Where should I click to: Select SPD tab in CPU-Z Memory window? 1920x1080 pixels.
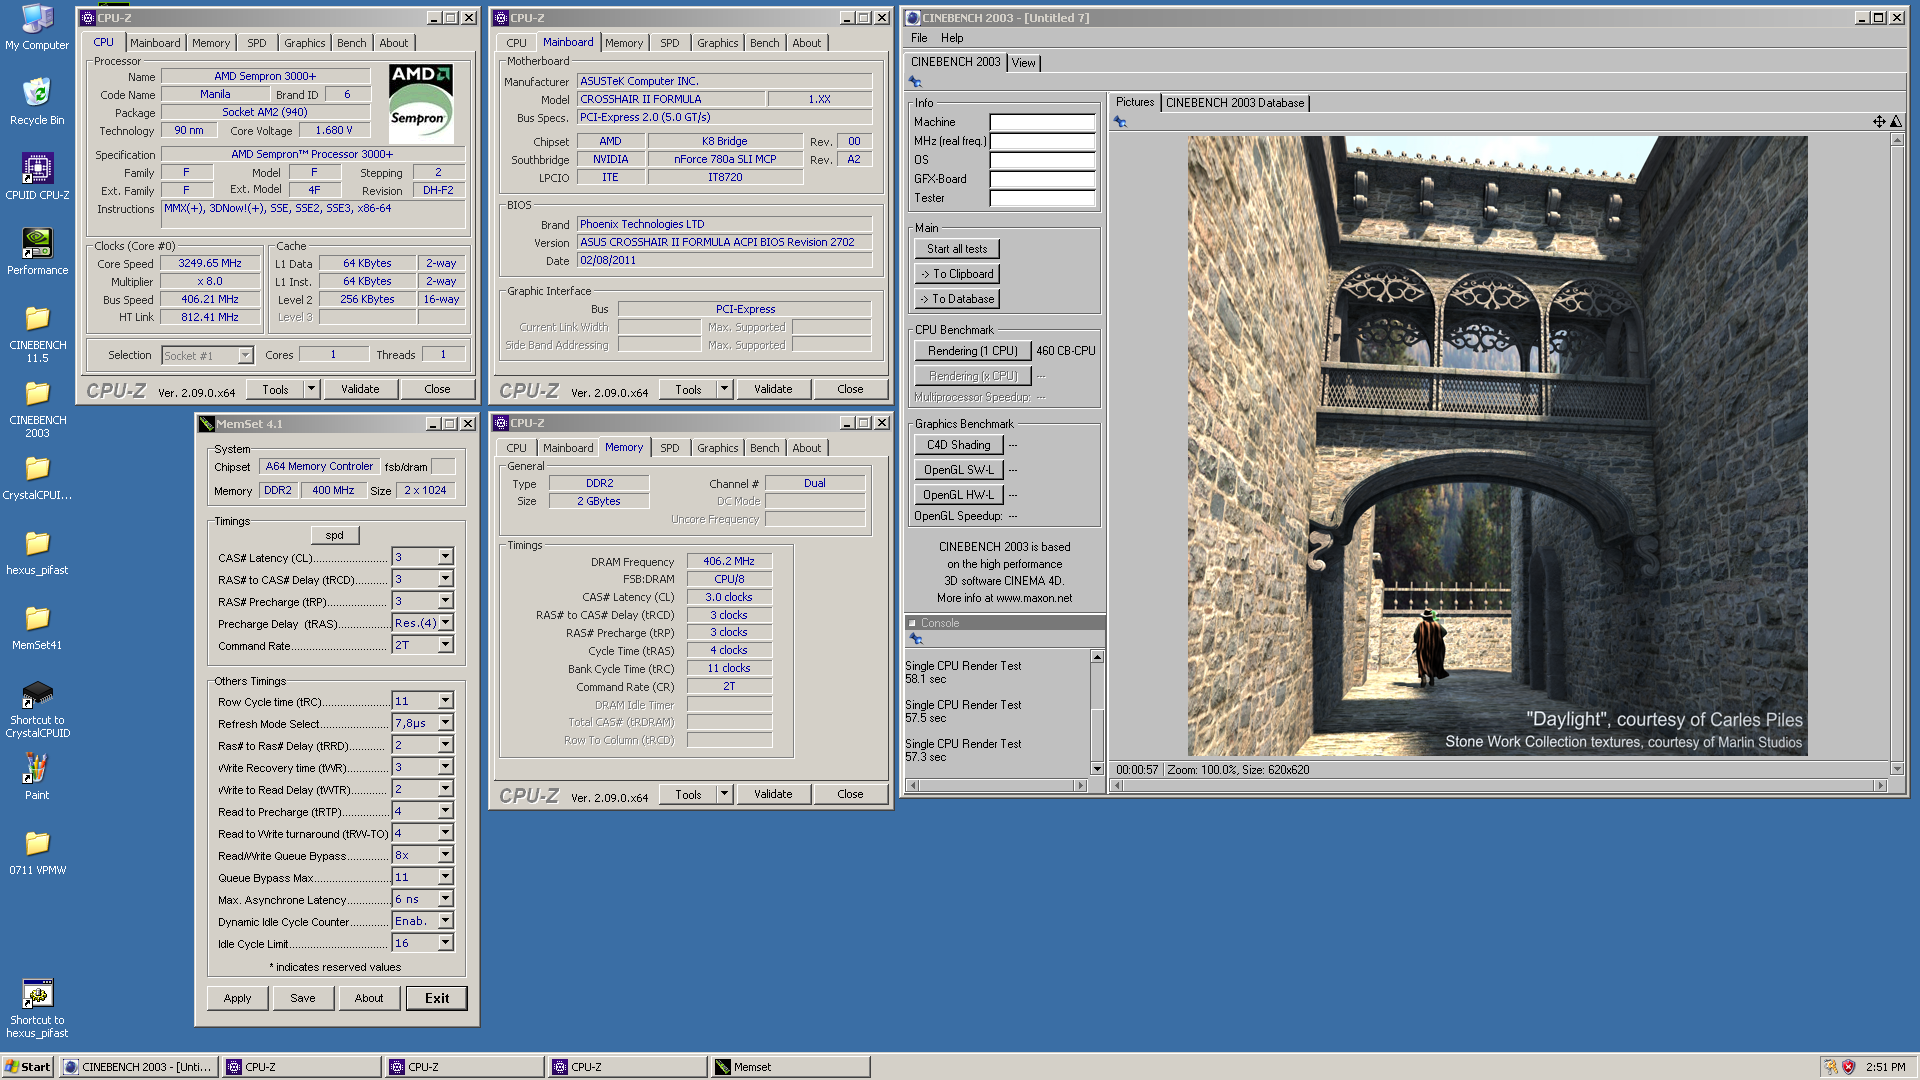tap(669, 448)
